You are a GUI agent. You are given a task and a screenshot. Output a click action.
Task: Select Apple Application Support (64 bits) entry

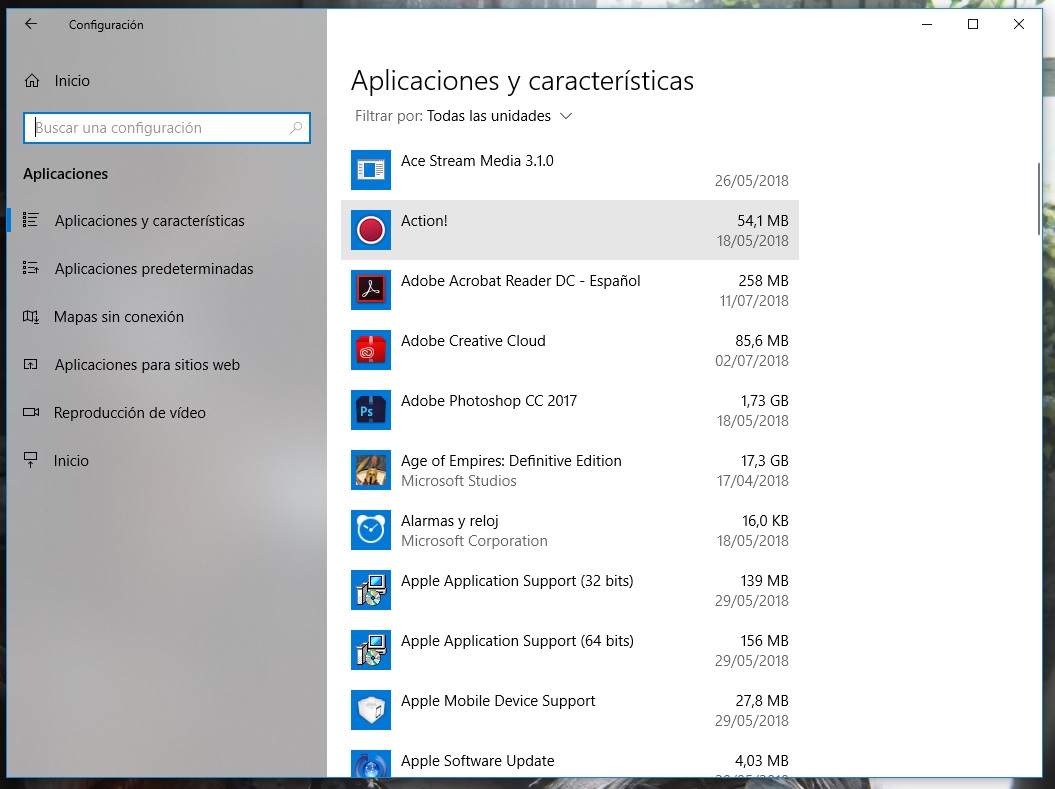[517, 641]
